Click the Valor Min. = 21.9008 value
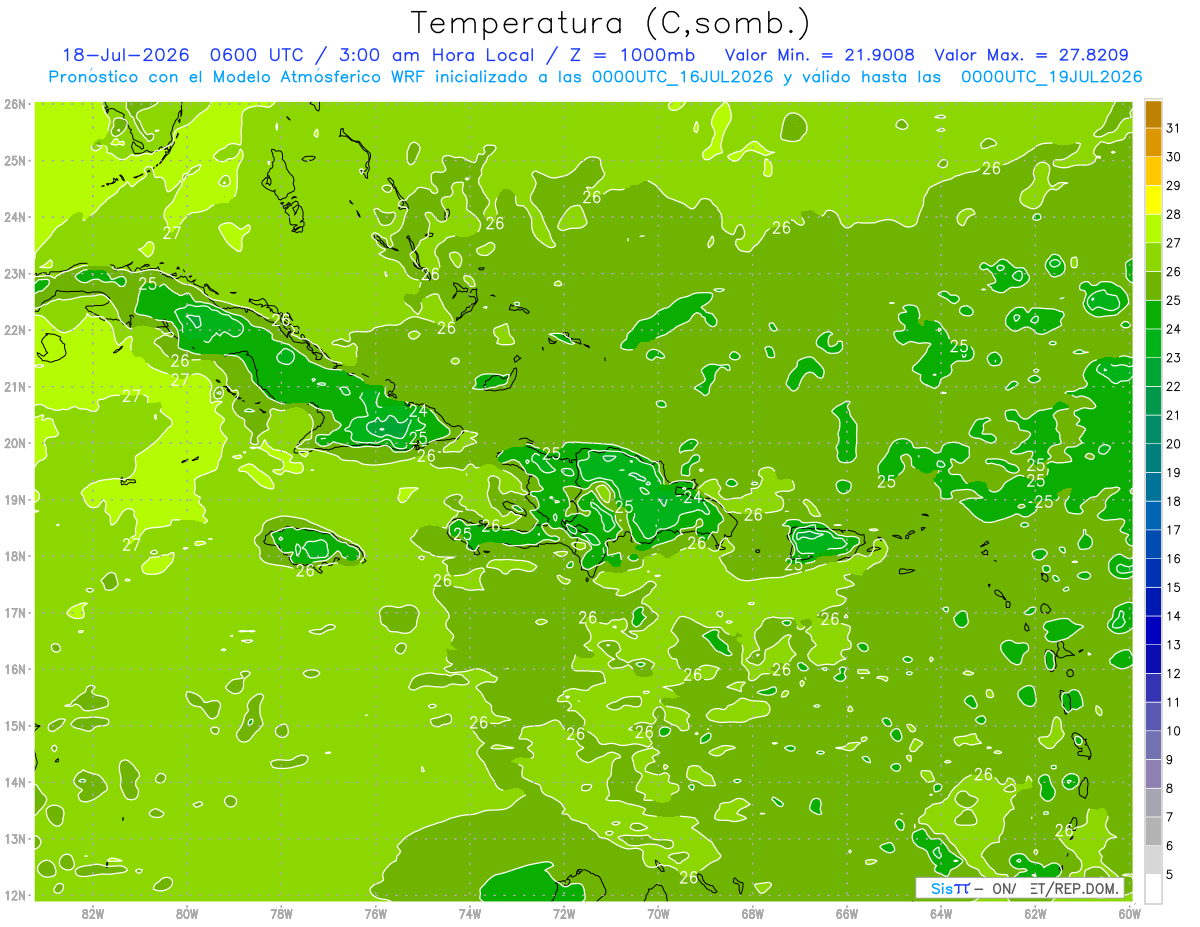 pyautogui.click(x=820, y=55)
